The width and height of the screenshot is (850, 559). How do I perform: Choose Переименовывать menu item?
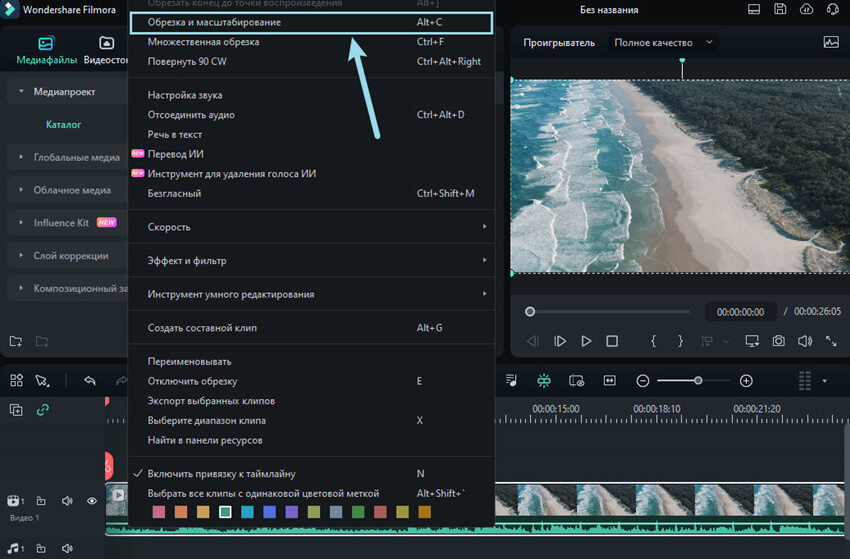[311, 361]
